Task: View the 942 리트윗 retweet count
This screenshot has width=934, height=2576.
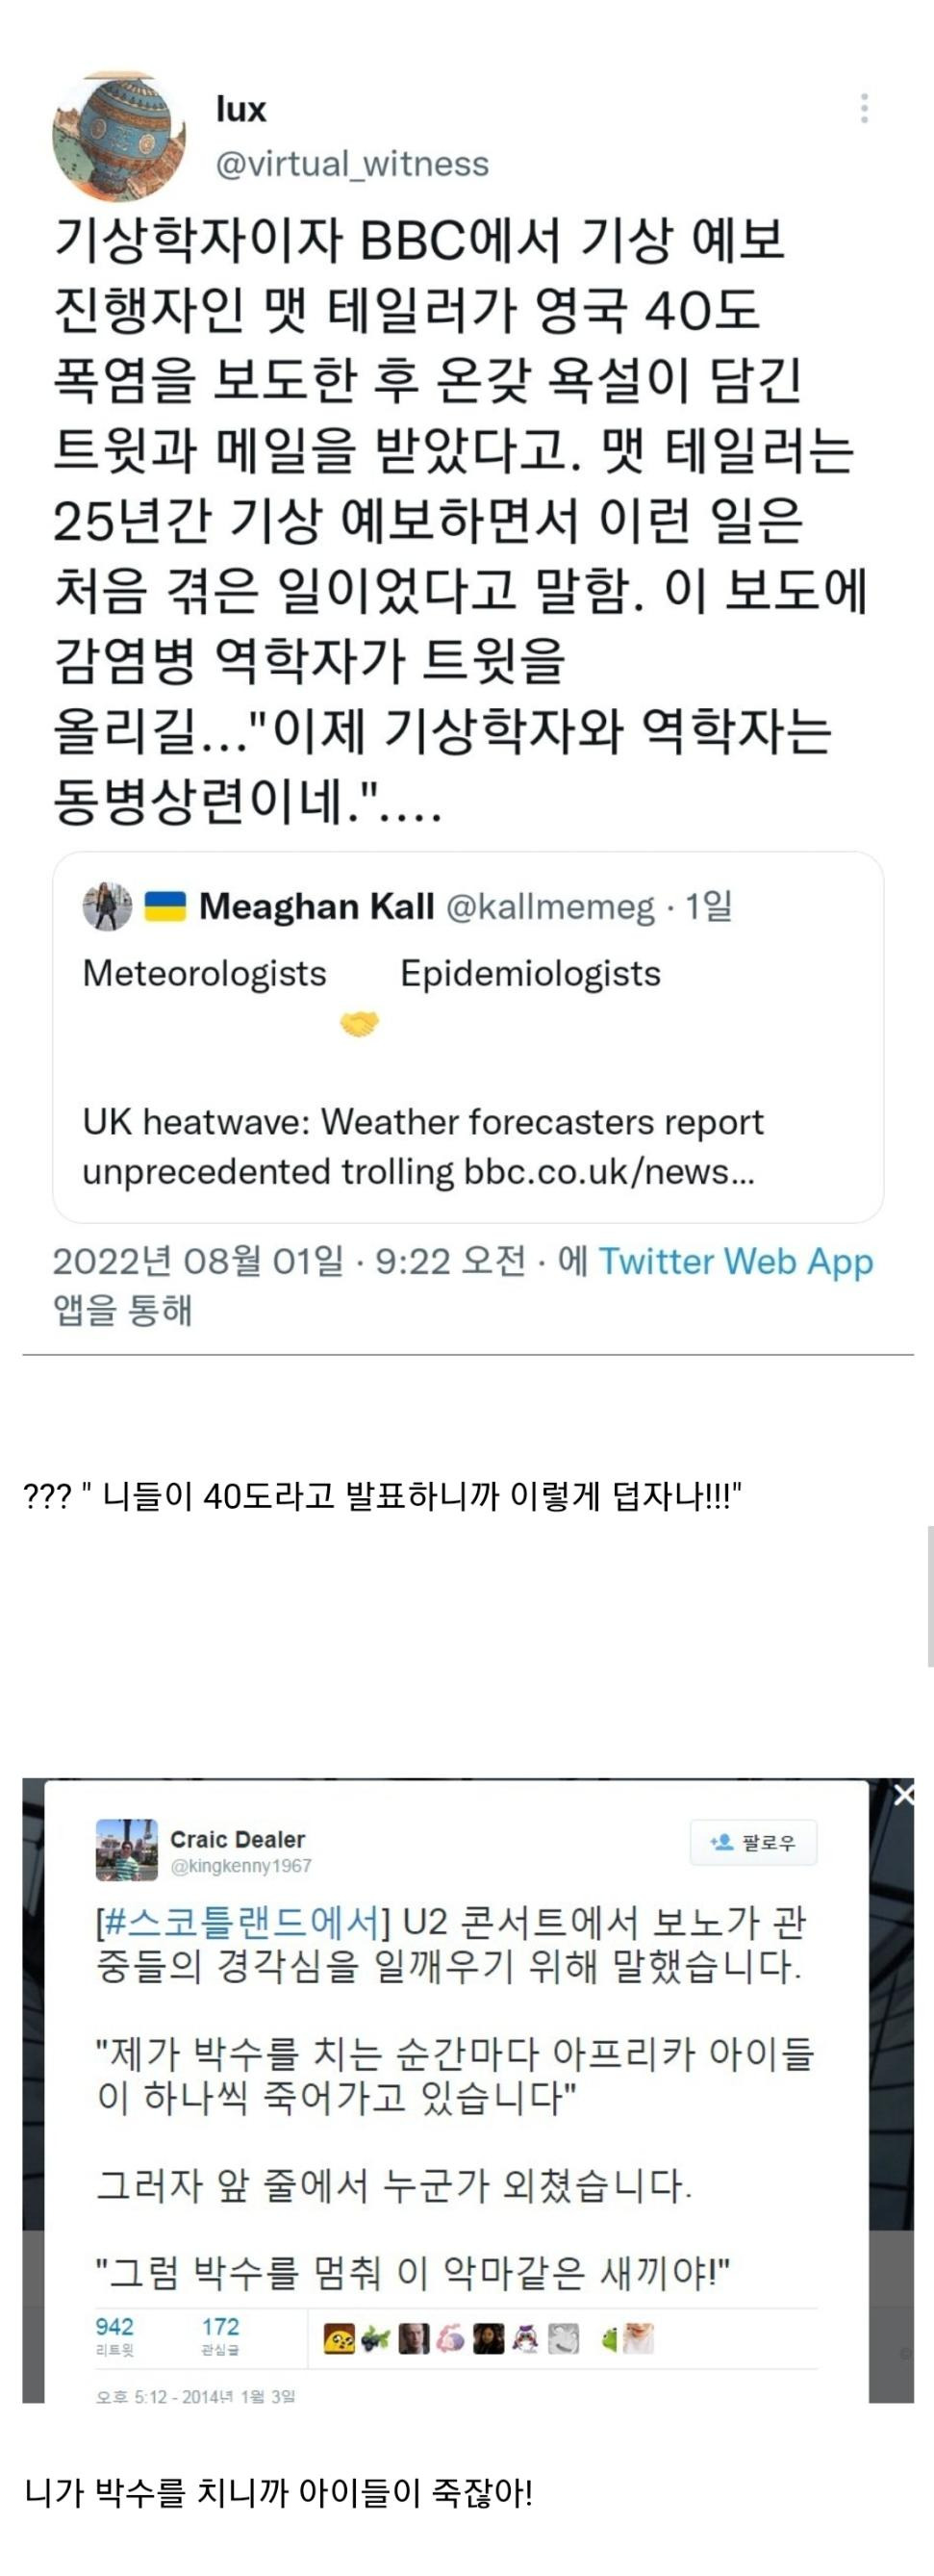Action: [115, 2336]
